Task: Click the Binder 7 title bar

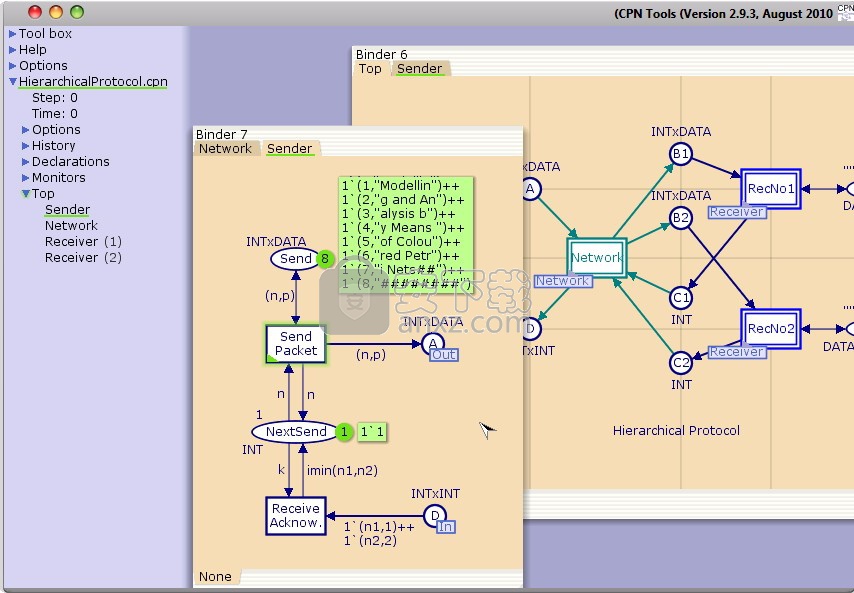Action: pyautogui.click(x=358, y=134)
